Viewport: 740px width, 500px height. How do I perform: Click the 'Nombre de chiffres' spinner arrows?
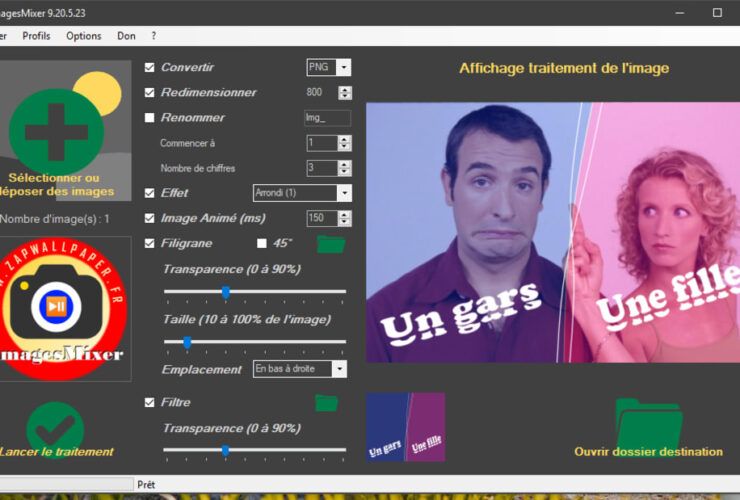point(345,168)
